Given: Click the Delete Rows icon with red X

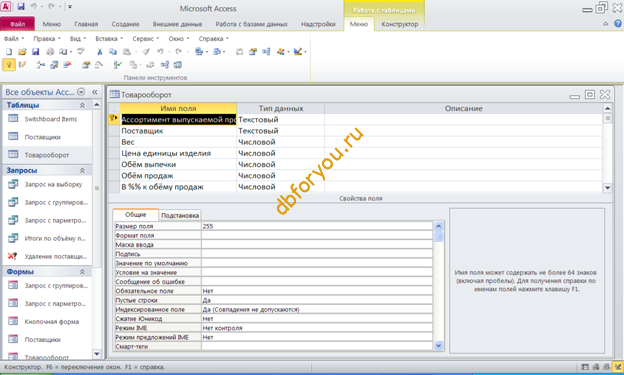Looking at the screenshot, I should pyautogui.click(x=67, y=65).
